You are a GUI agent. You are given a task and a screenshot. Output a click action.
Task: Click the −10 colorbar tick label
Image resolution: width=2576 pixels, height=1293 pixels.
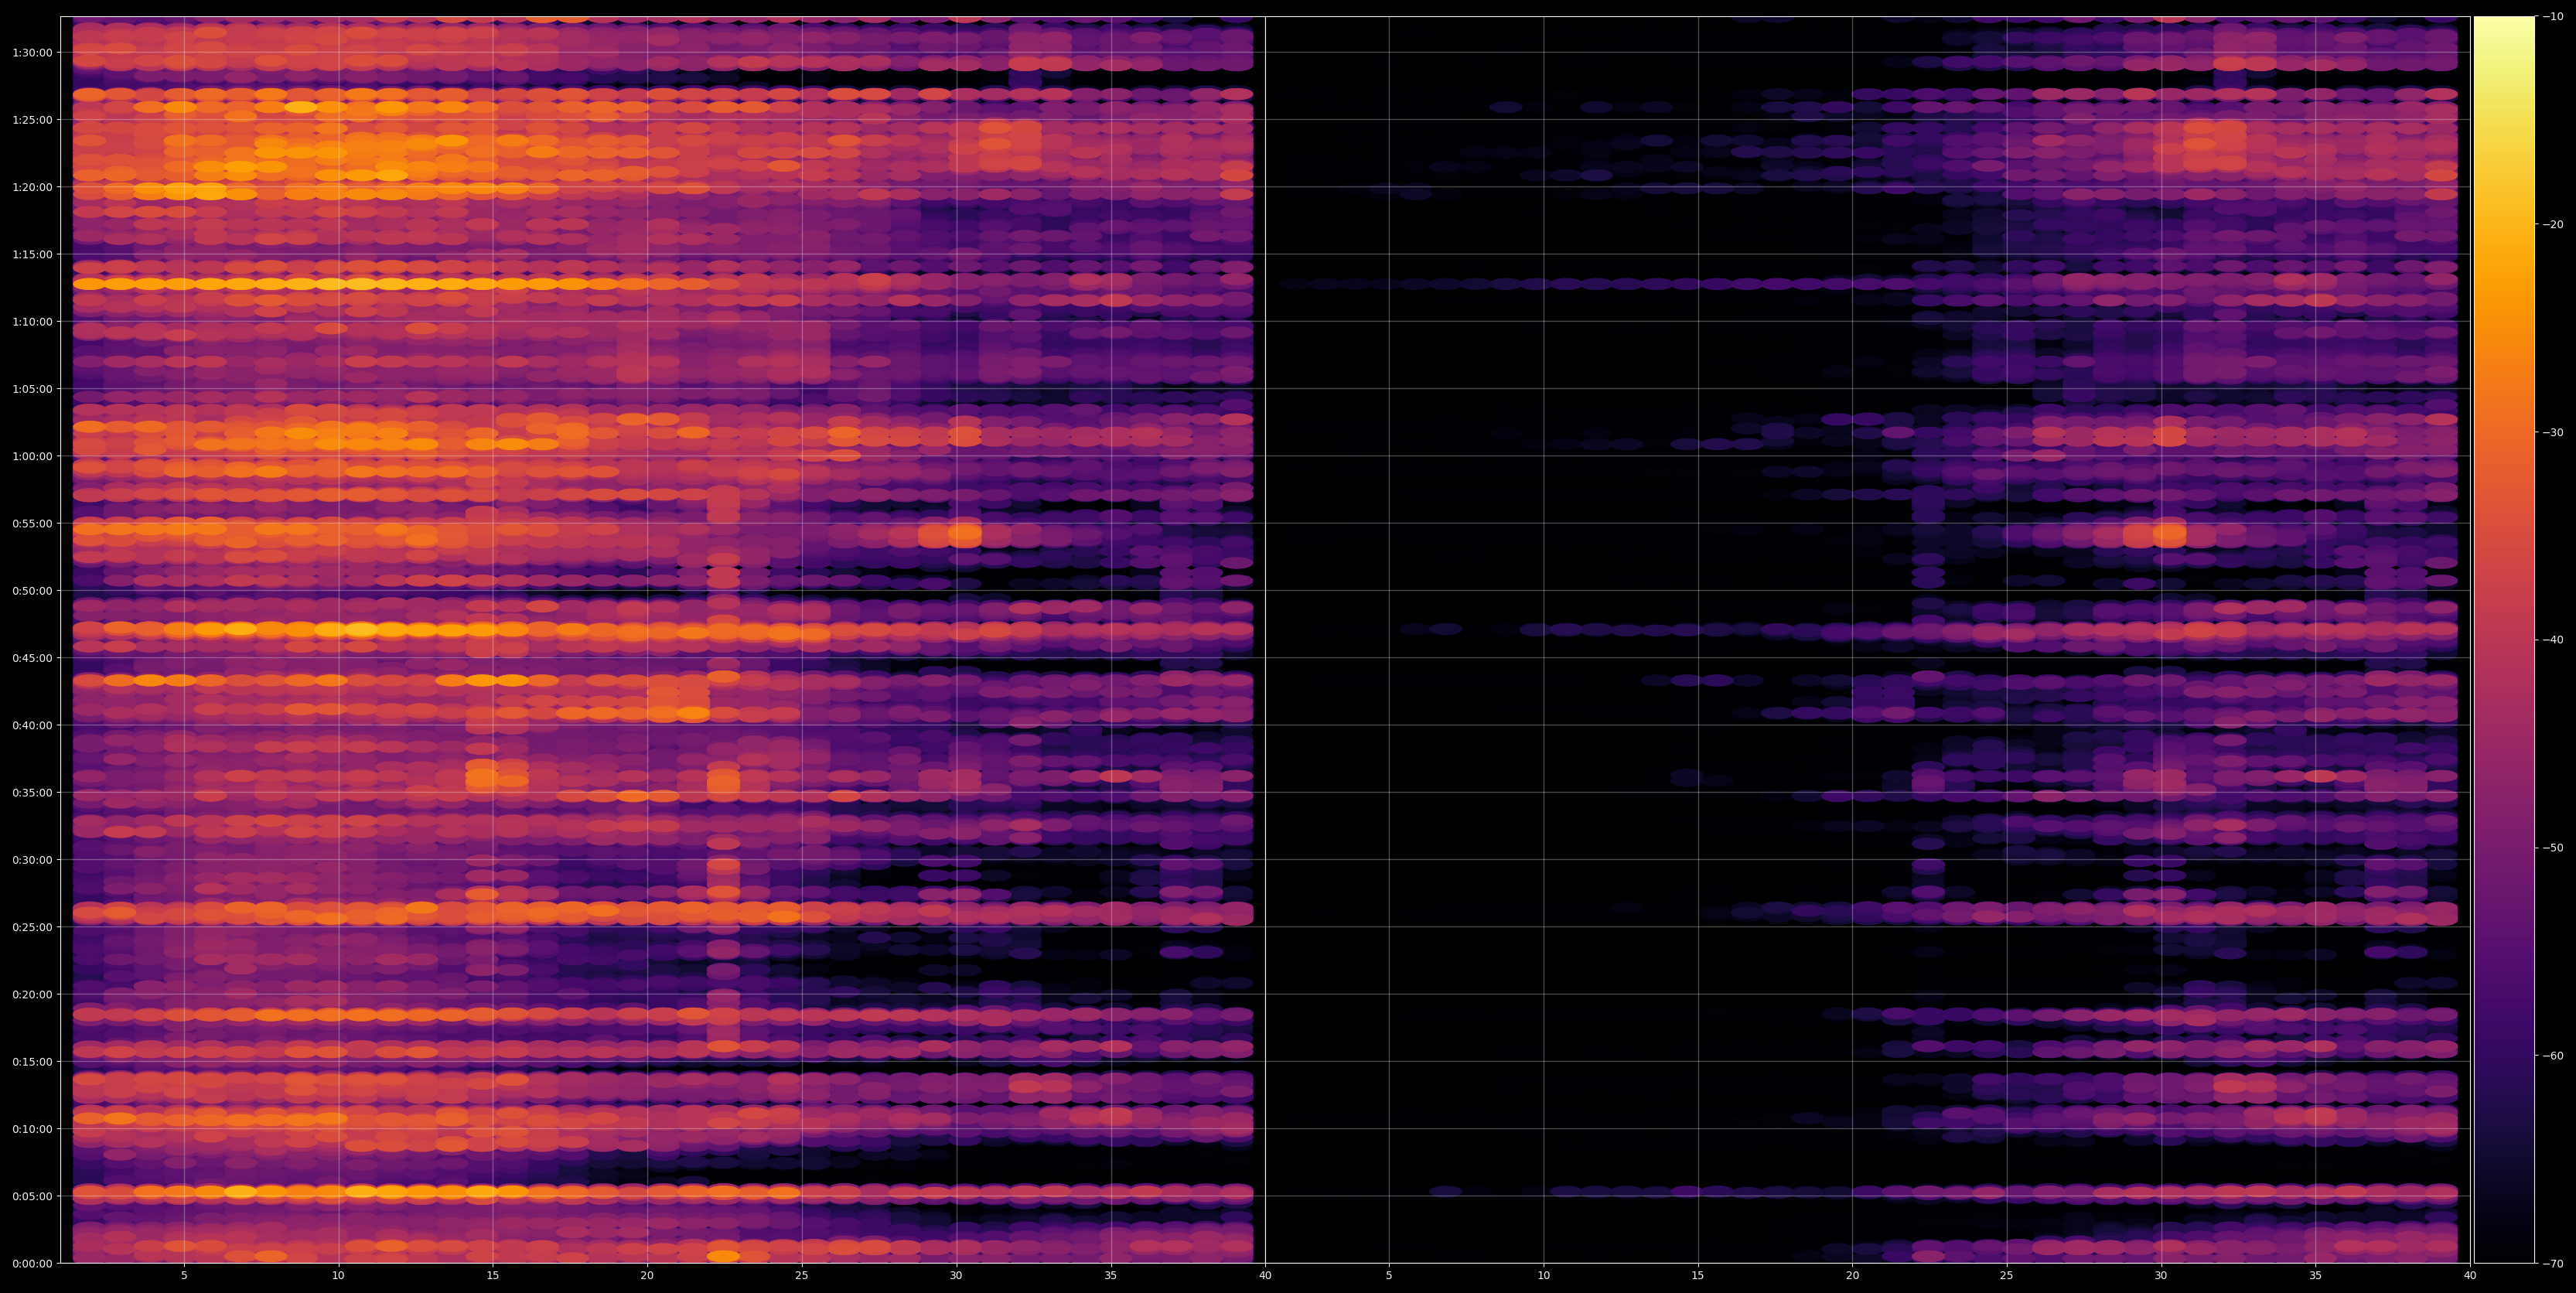click(2551, 16)
